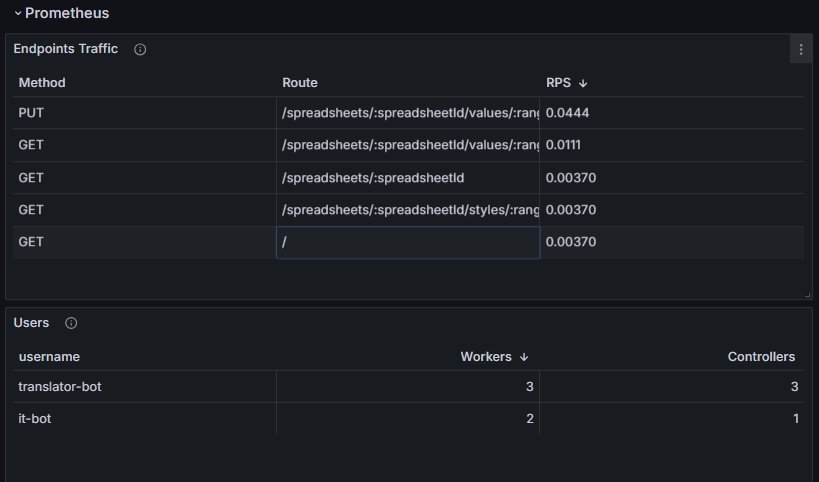Click RPS column sort arrow
The height and width of the screenshot is (482, 819).
(584, 83)
